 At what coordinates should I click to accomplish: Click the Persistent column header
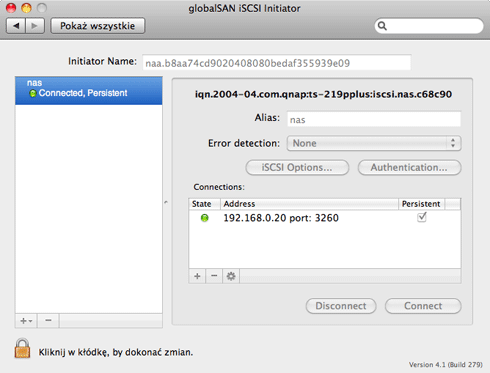coord(421,204)
